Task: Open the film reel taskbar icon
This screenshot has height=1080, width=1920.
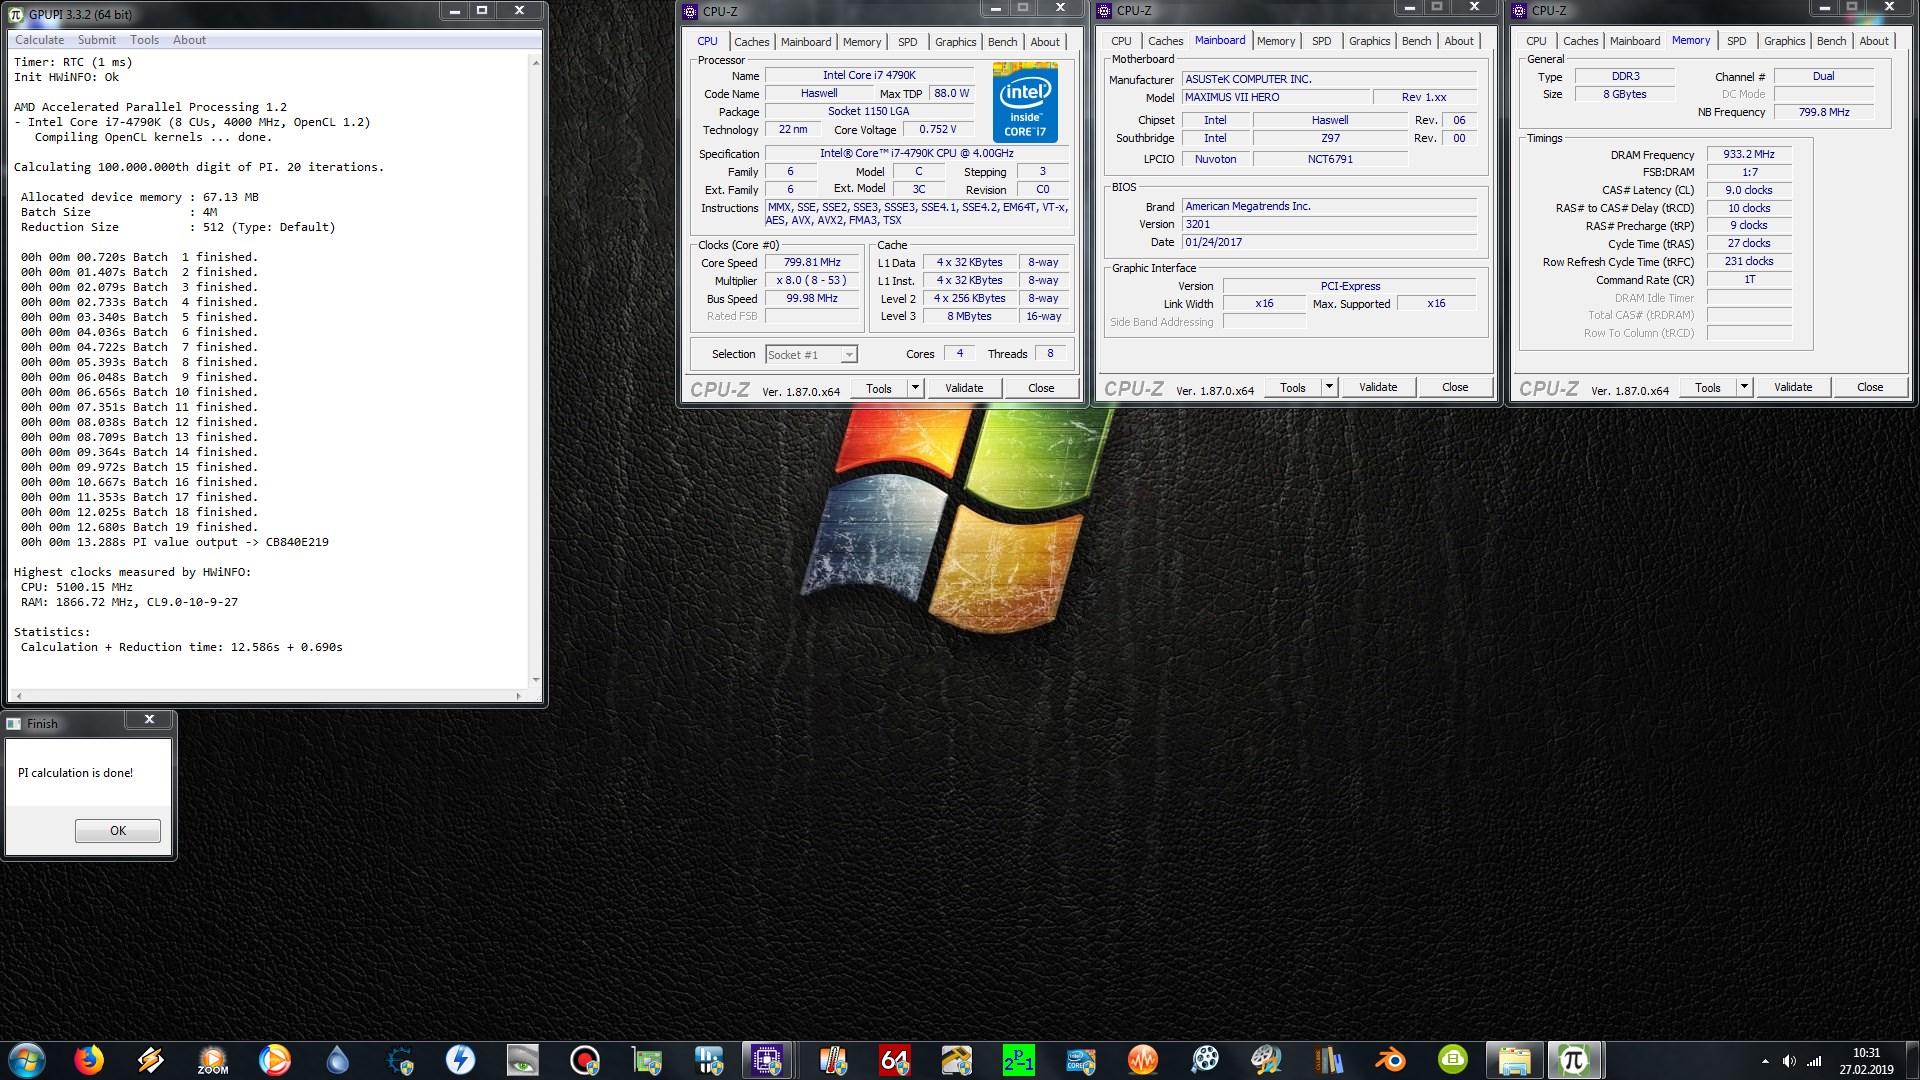Action: tap(1205, 1060)
